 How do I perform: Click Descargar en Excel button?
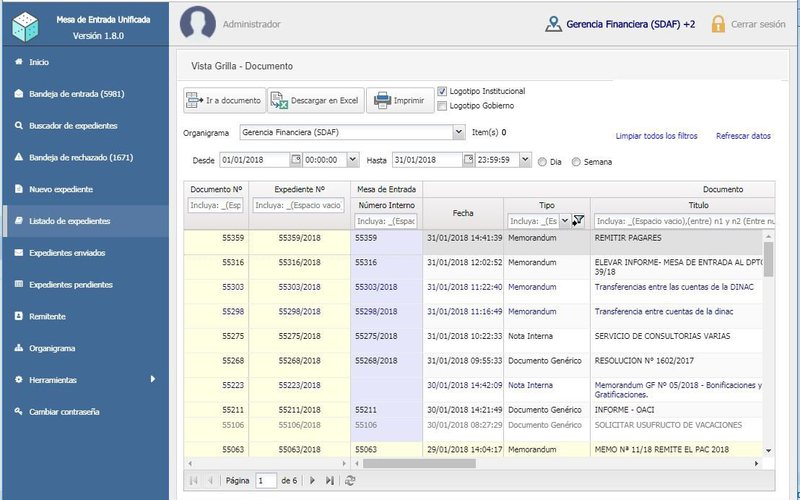(316, 101)
